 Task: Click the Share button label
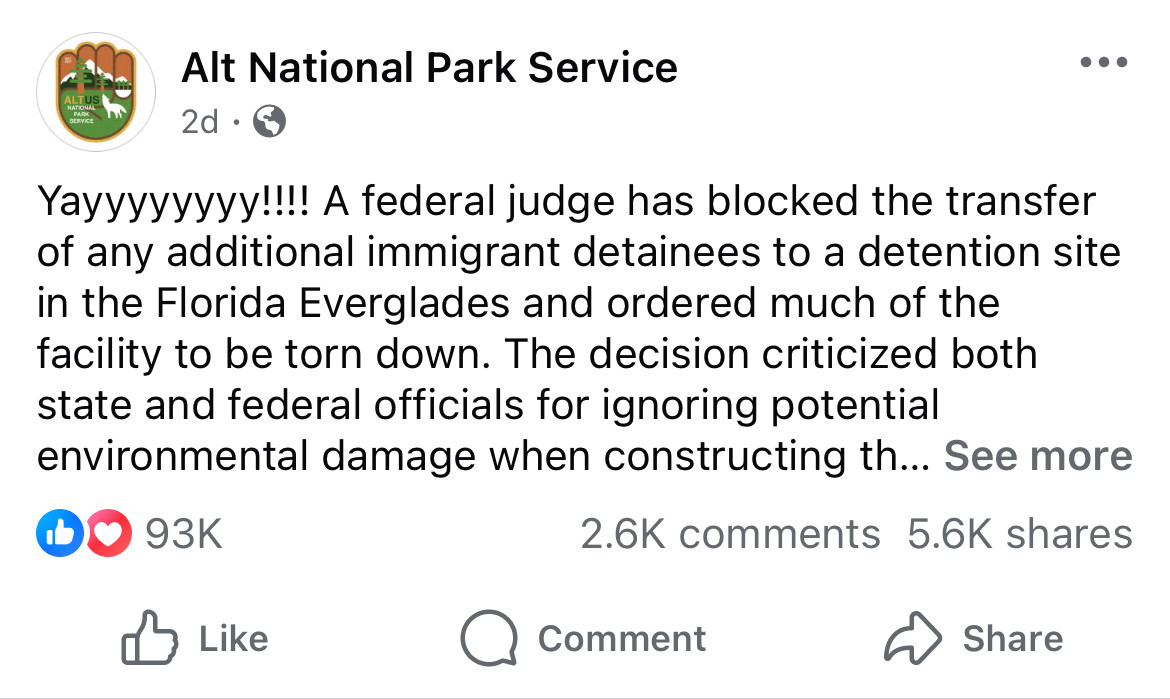point(1013,639)
